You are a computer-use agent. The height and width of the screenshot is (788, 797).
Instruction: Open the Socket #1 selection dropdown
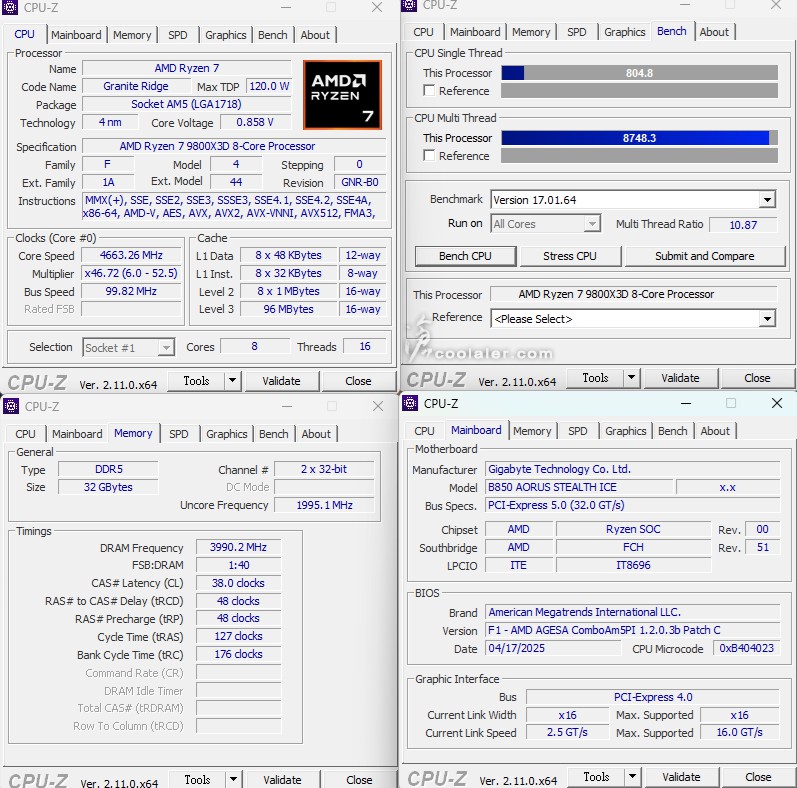coord(166,348)
